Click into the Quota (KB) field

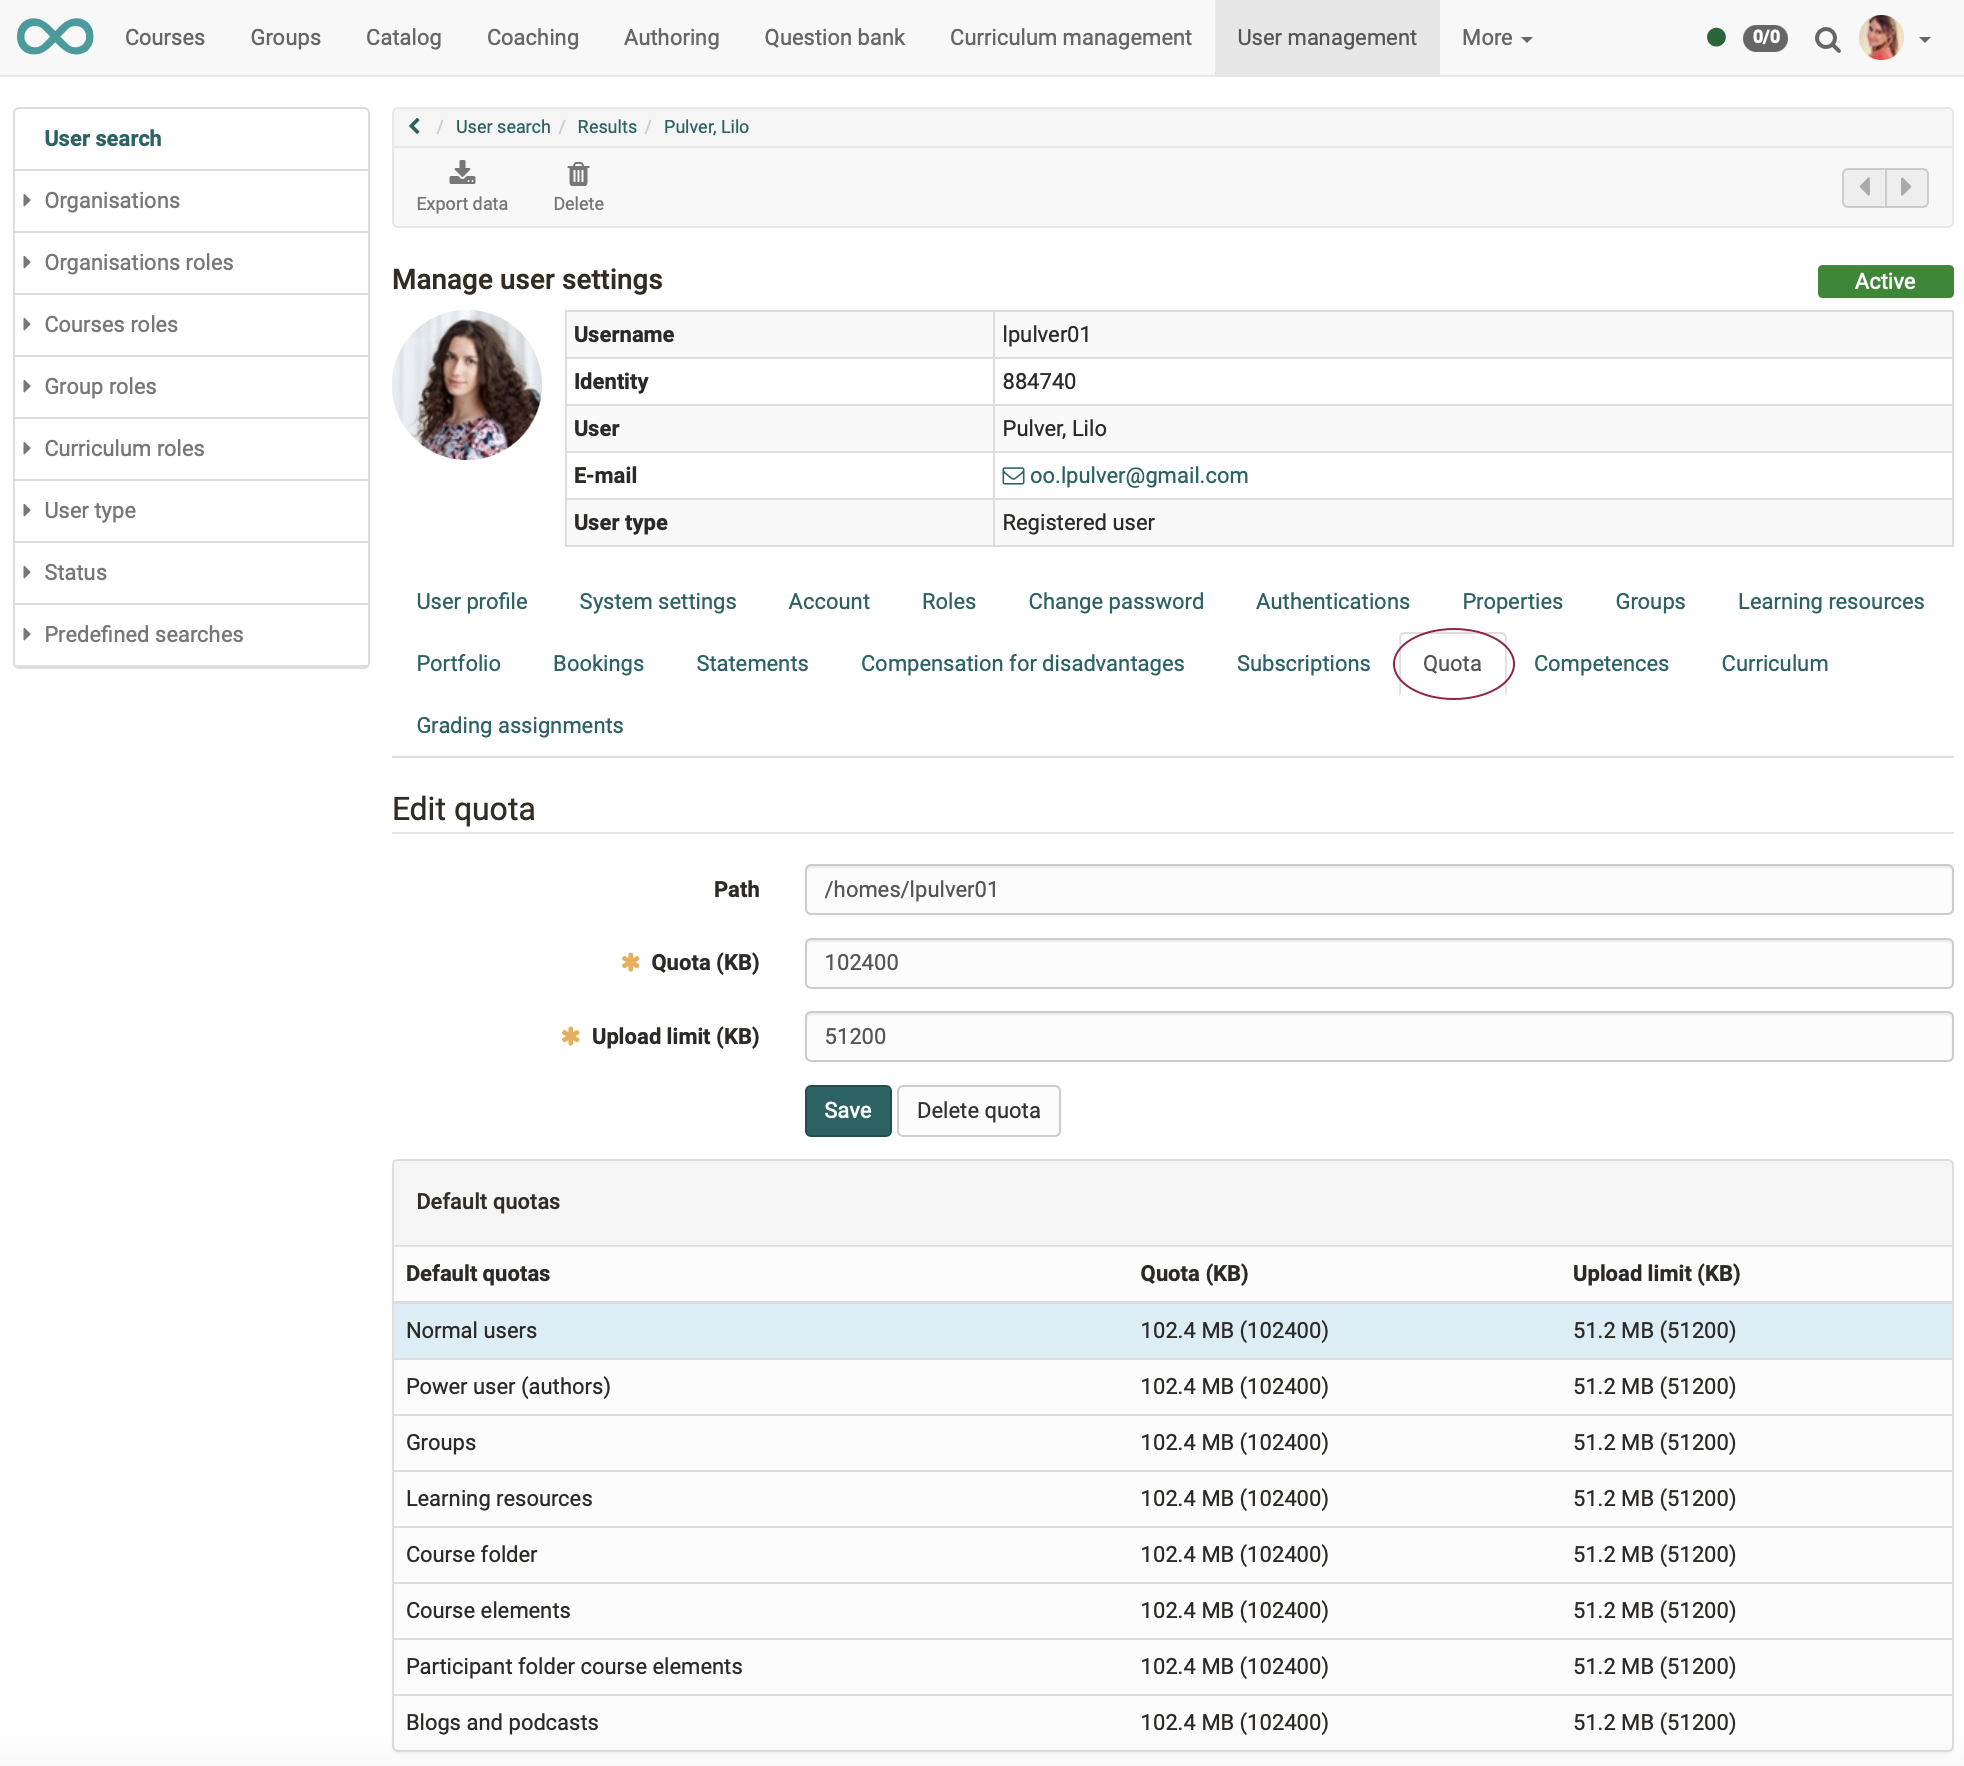pos(1378,962)
